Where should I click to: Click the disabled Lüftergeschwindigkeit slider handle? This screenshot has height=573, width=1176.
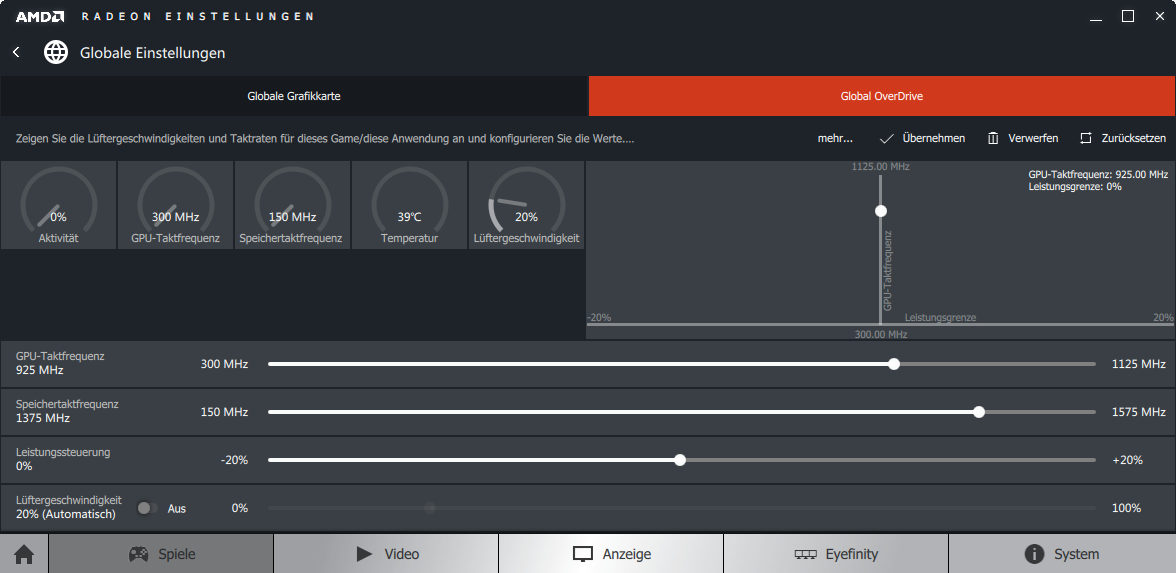coord(430,508)
